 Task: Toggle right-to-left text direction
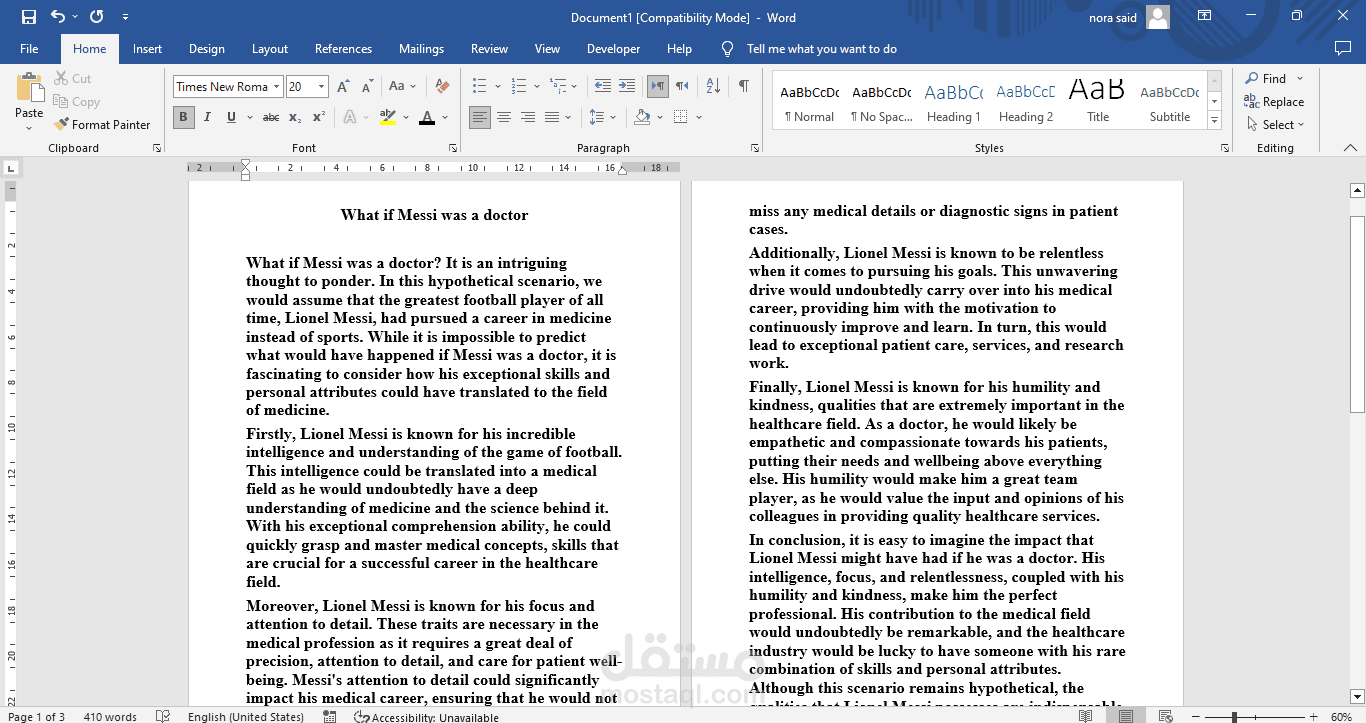coord(682,87)
